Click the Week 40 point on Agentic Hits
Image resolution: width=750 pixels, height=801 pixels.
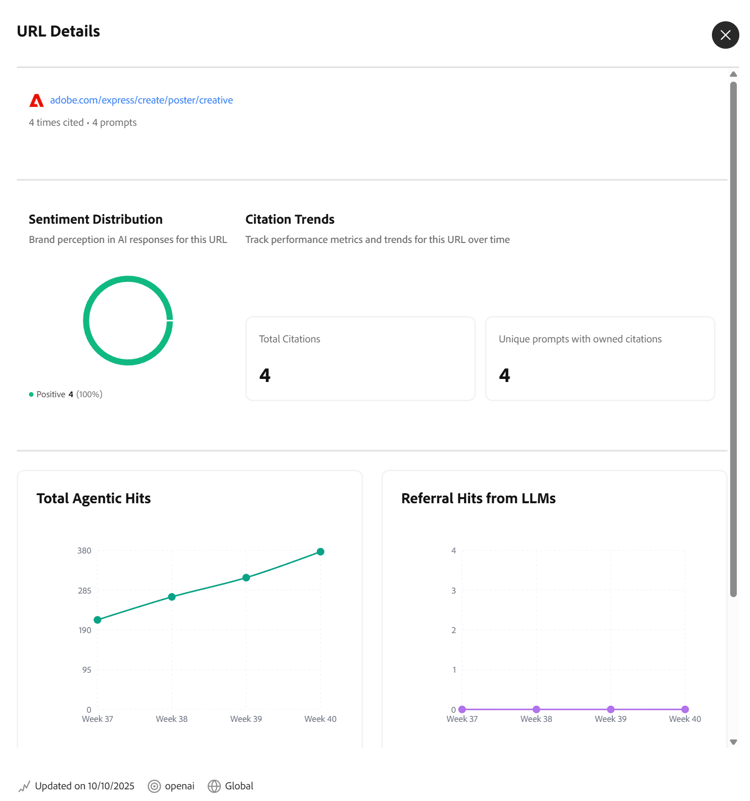pos(320,552)
